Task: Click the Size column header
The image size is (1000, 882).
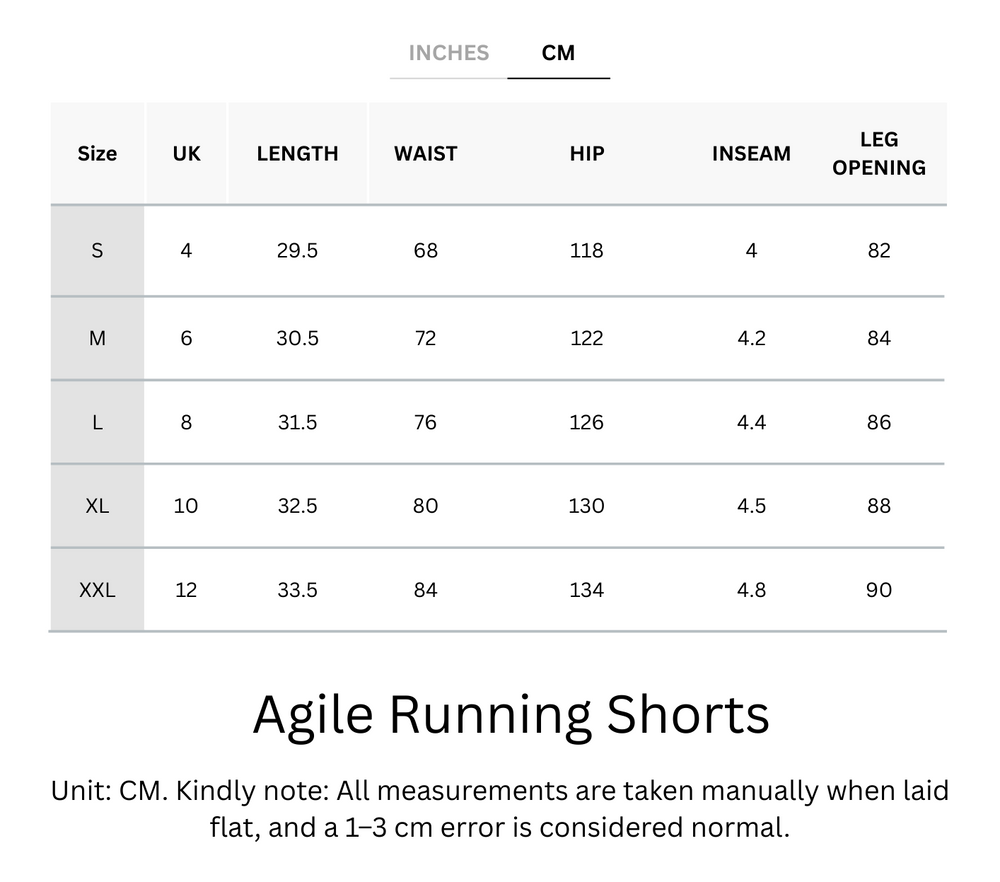Action: 97,153
